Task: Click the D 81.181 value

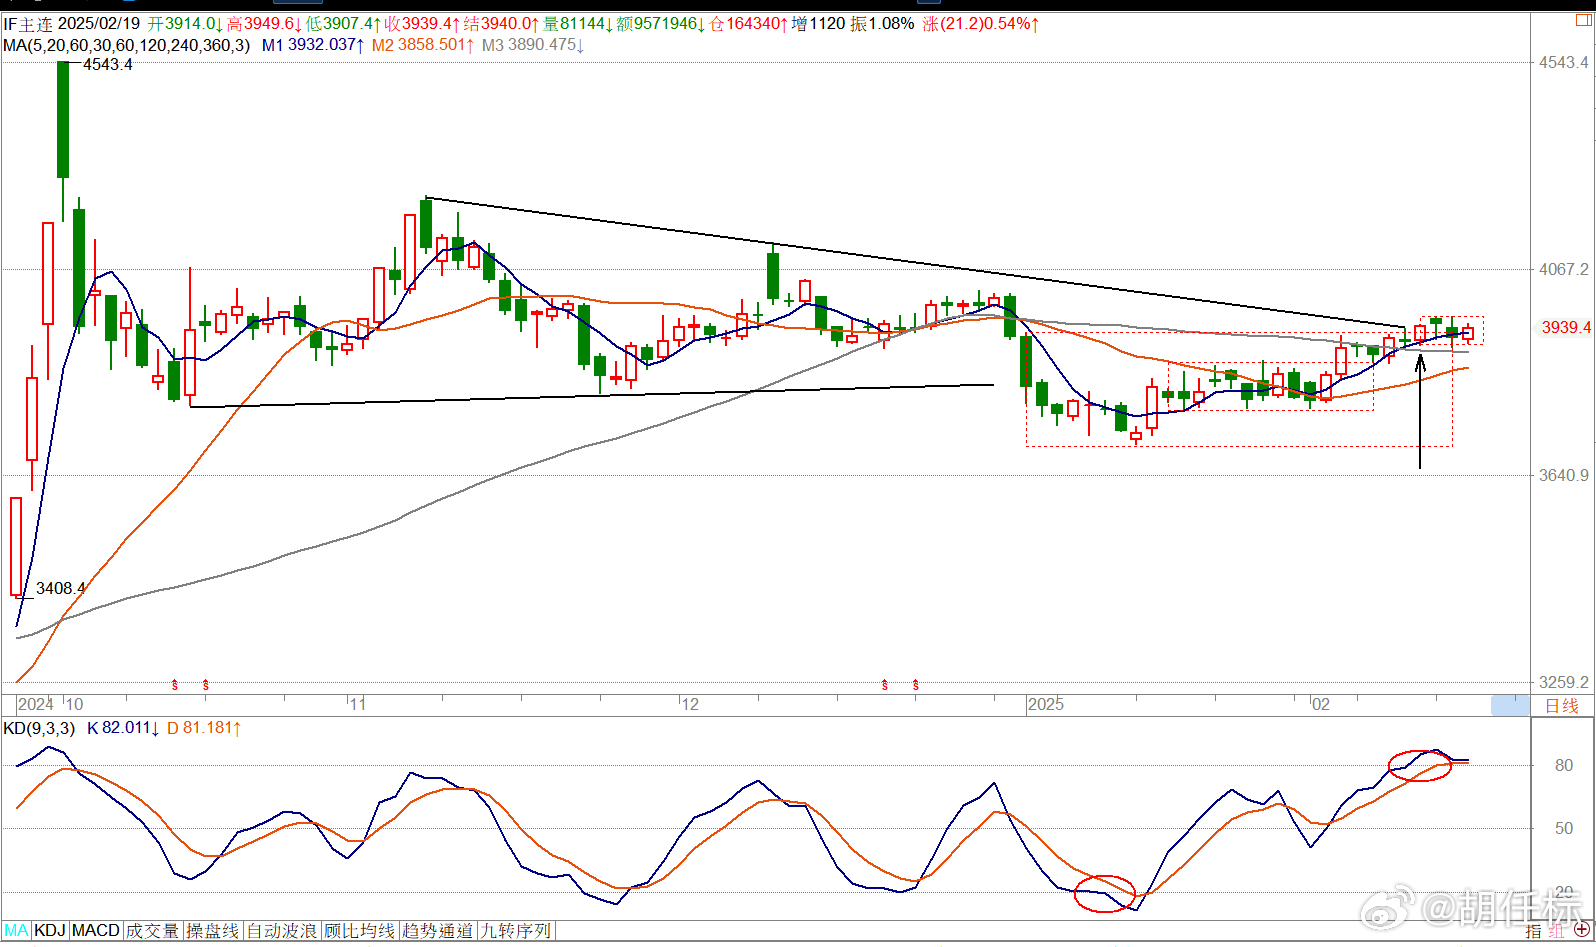Action: [204, 728]
